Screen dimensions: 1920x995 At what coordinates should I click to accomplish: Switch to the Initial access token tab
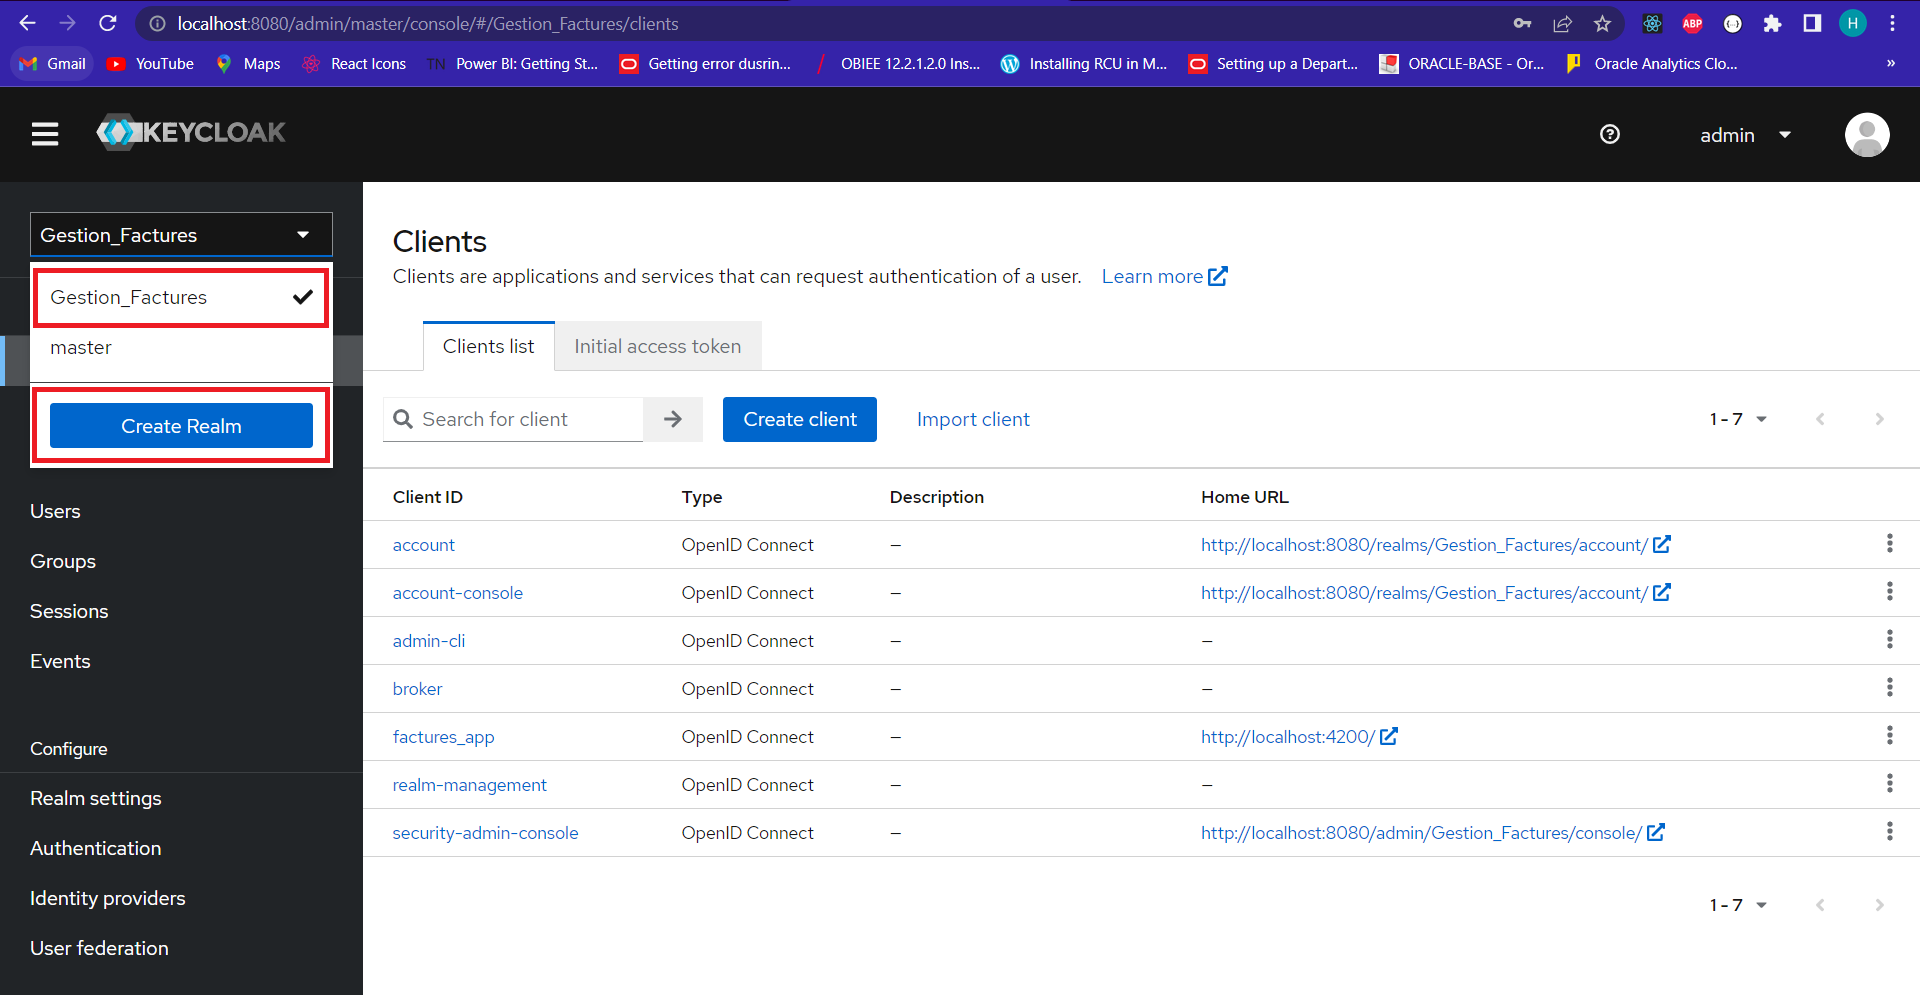(657, 346)
